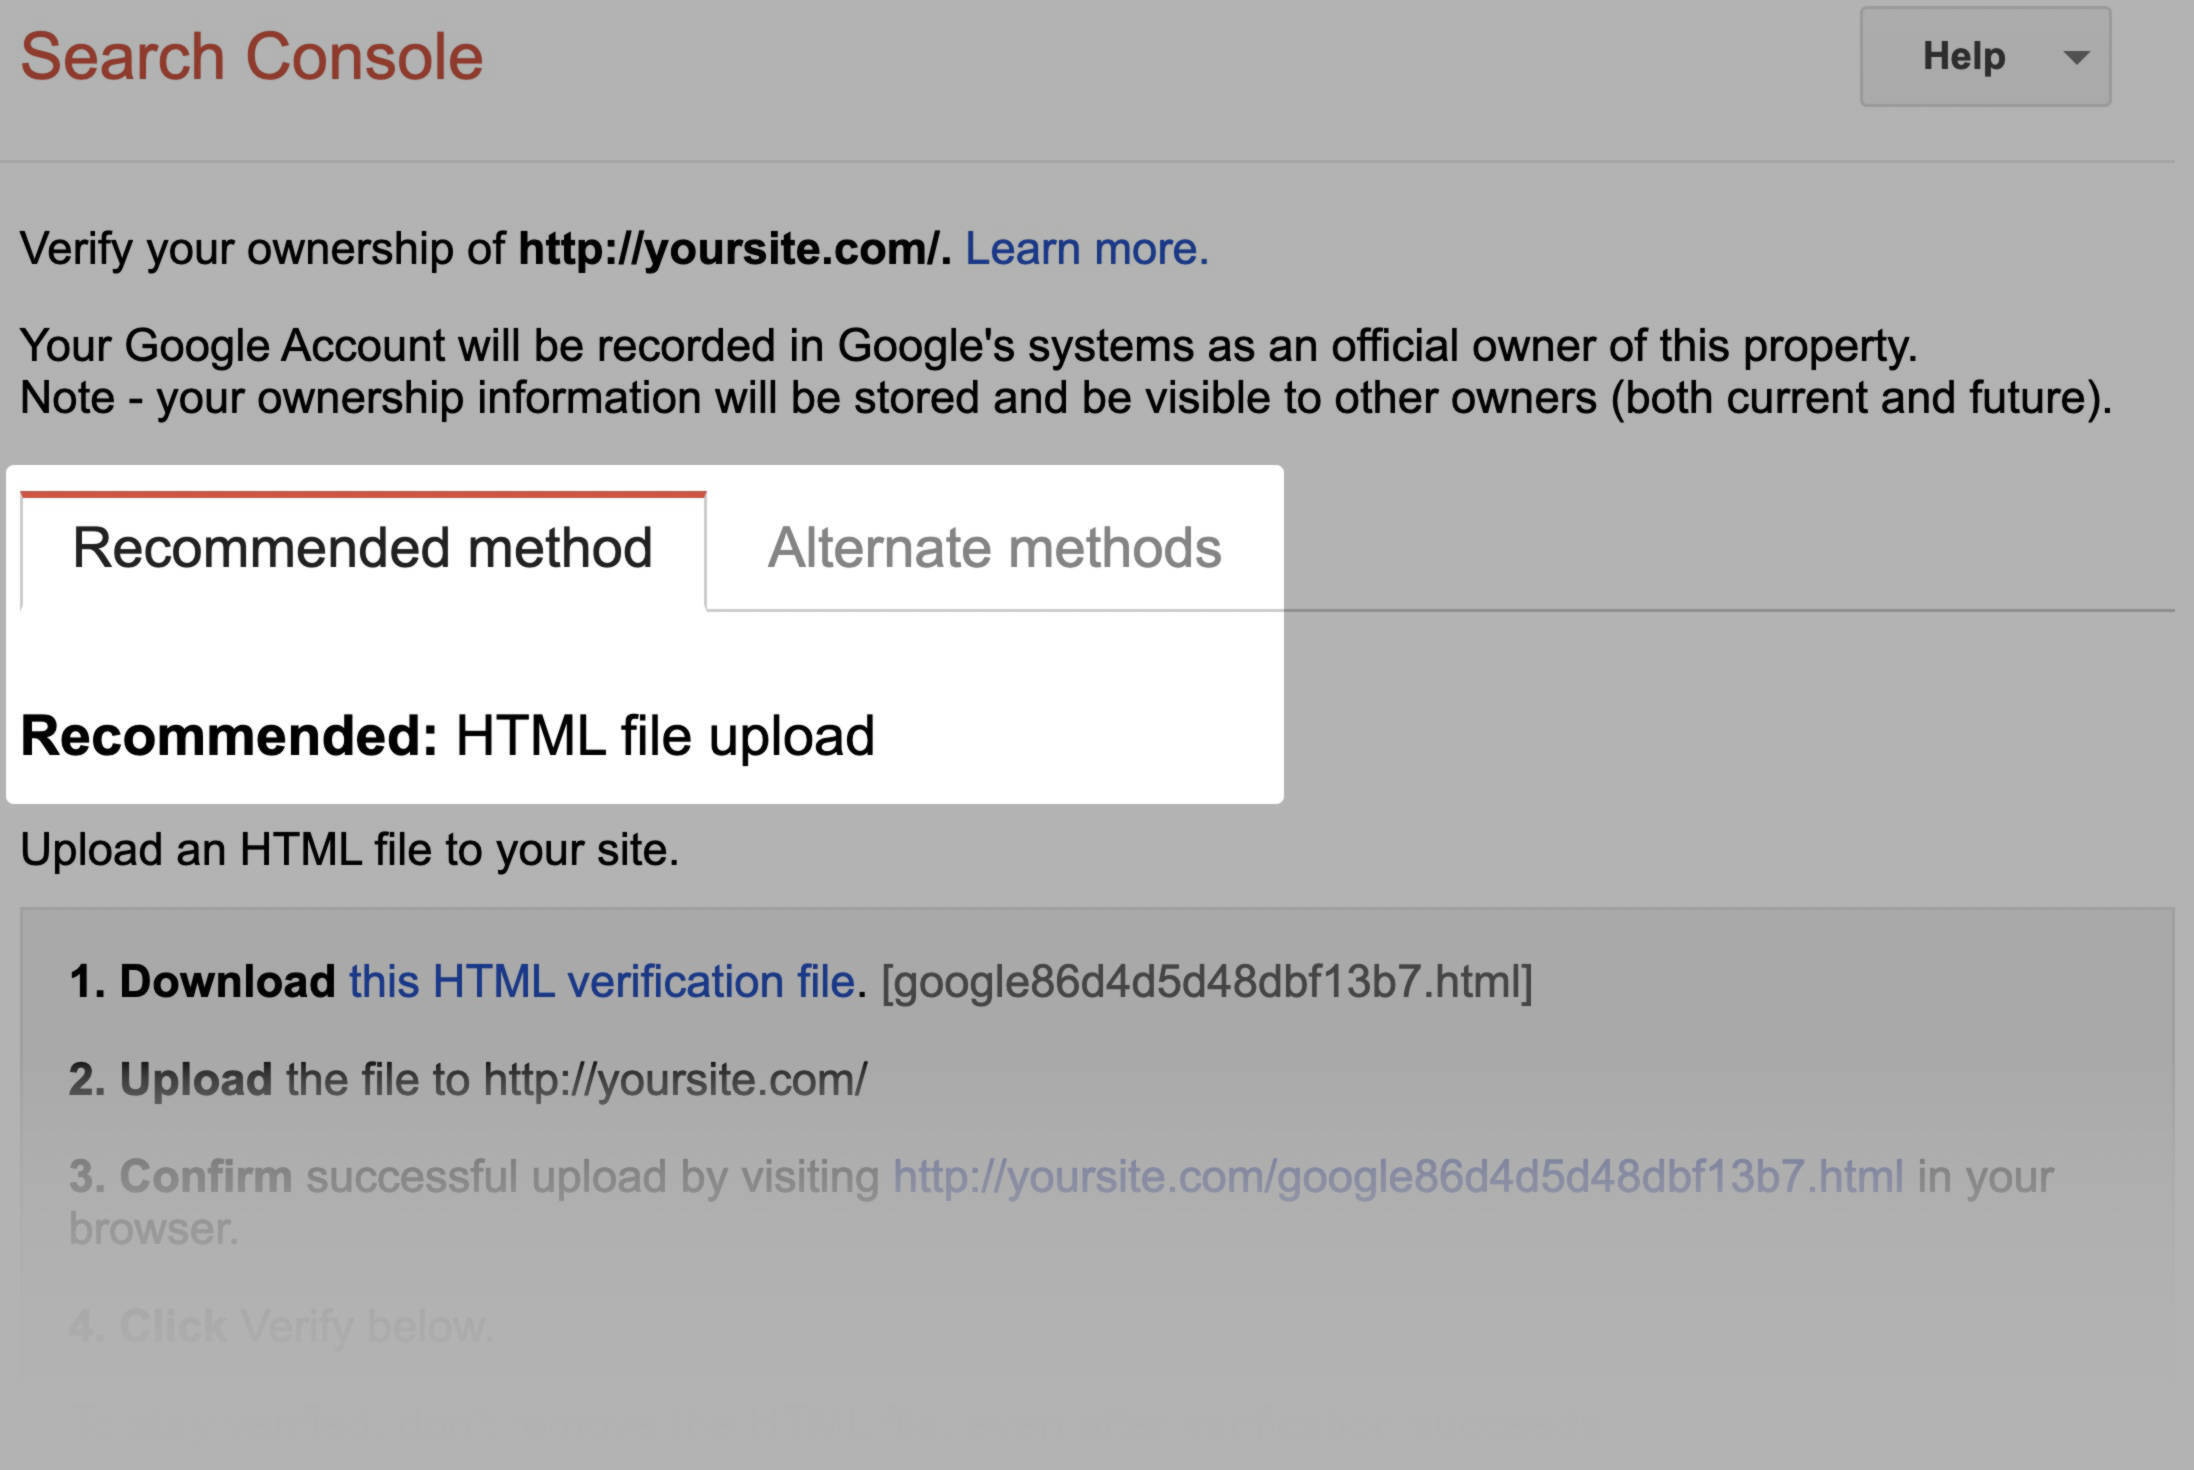Screen dimensions: 2194x1470
Task: Visit the yoursite.com google86d4d5d48dbf13b7.html confirmation link
Action: click(1398, 1176)
